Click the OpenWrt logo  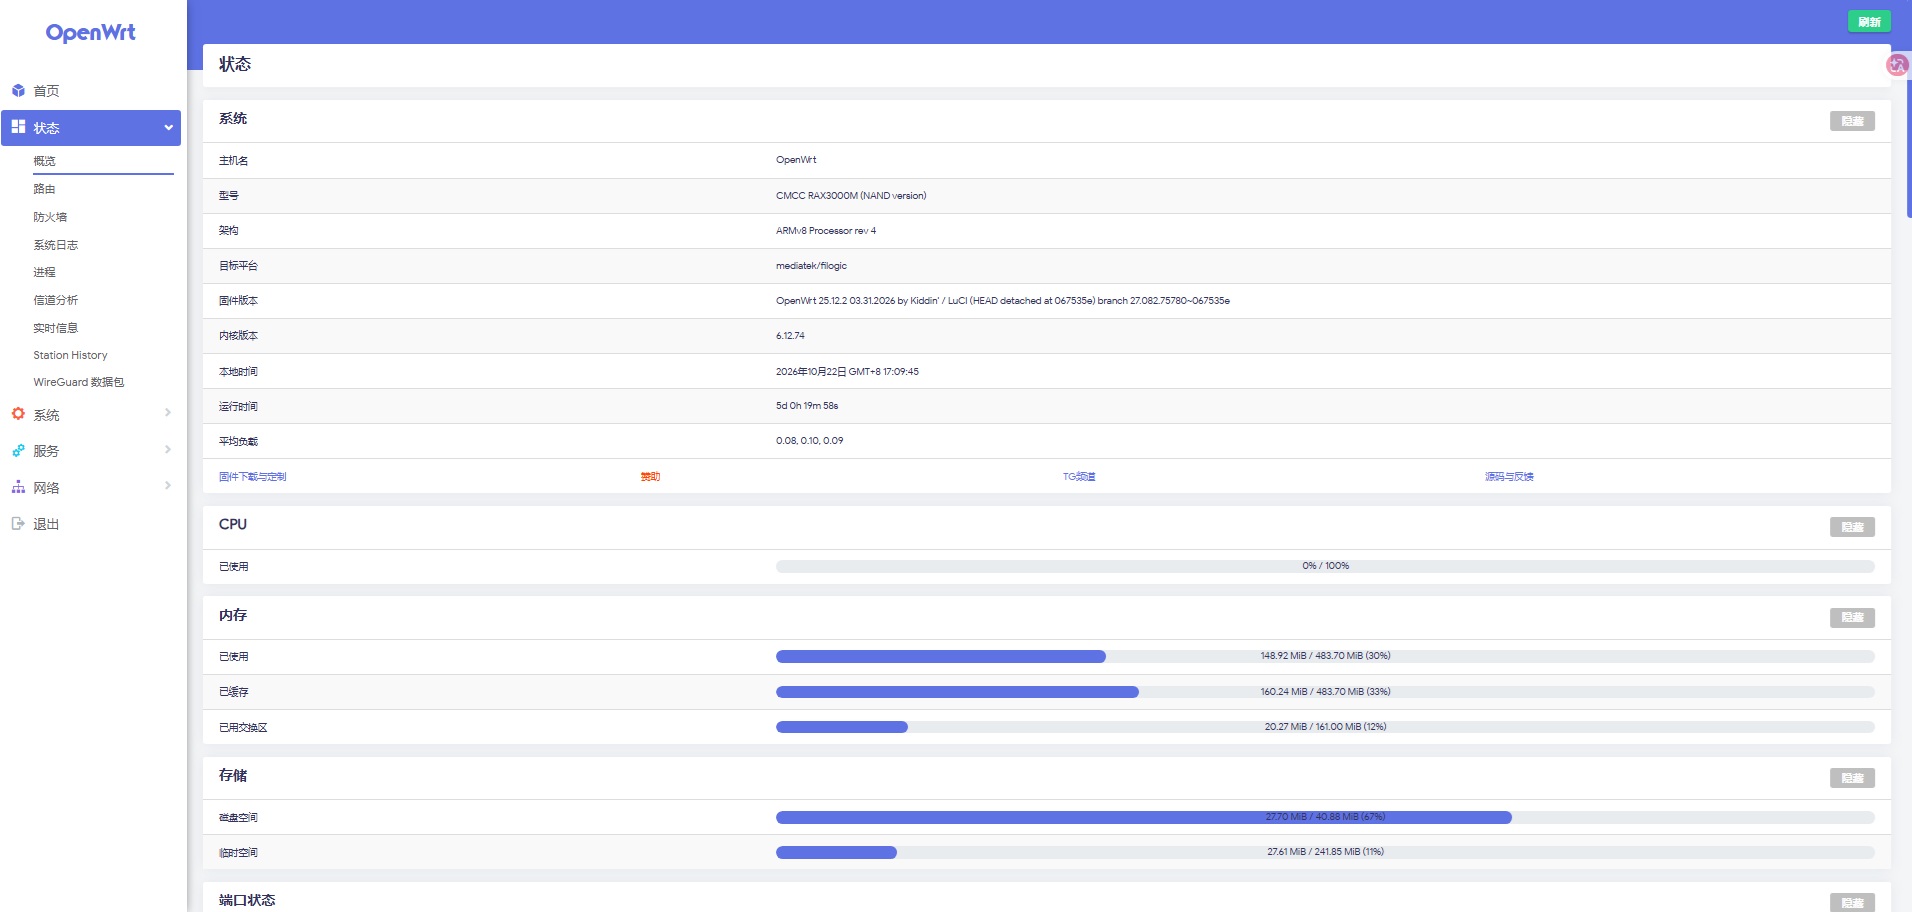tap(91, 32)
